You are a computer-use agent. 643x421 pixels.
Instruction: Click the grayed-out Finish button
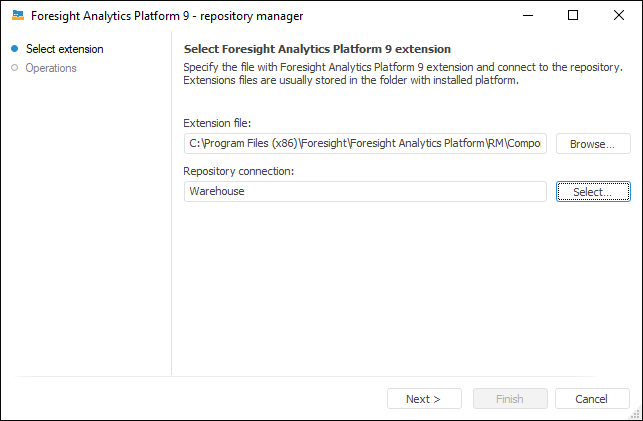tap(509, 399)
